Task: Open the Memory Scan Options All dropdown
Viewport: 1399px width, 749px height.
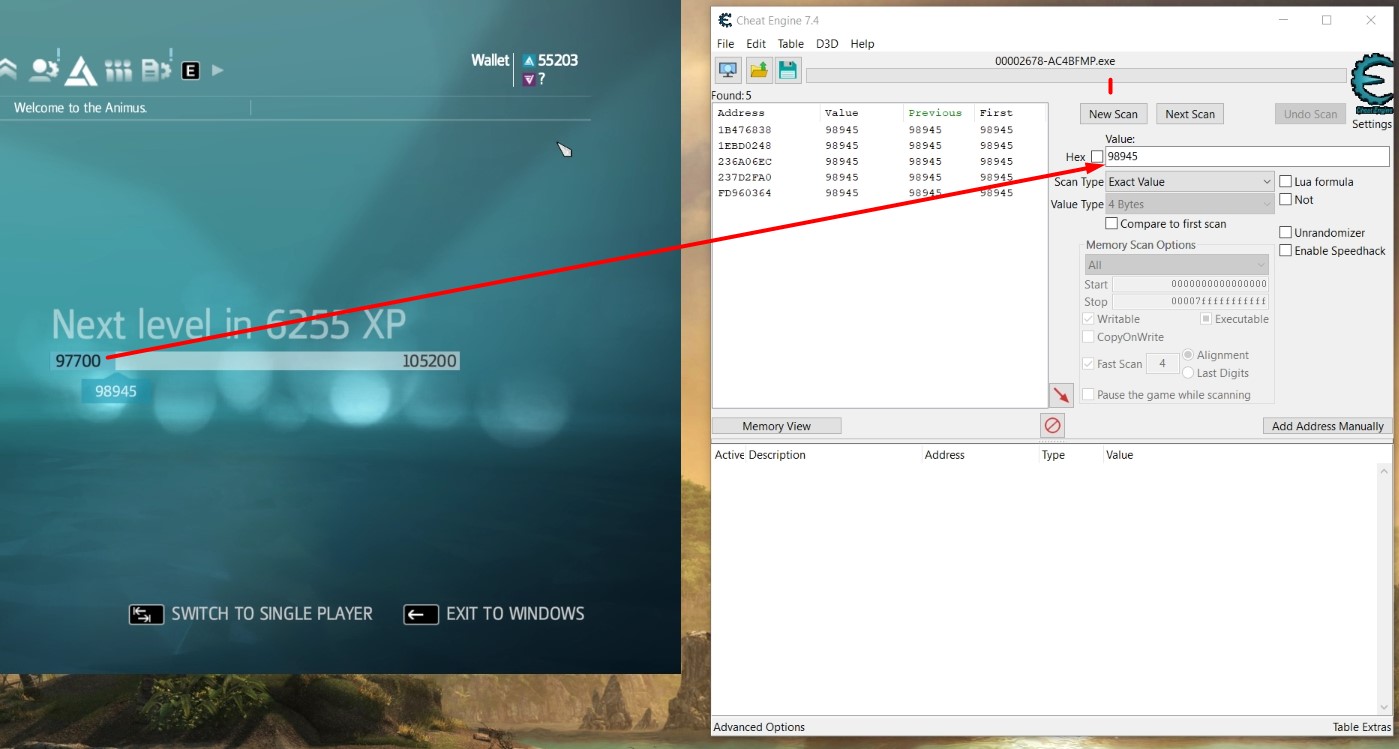Action: [x=1177, y=265]
